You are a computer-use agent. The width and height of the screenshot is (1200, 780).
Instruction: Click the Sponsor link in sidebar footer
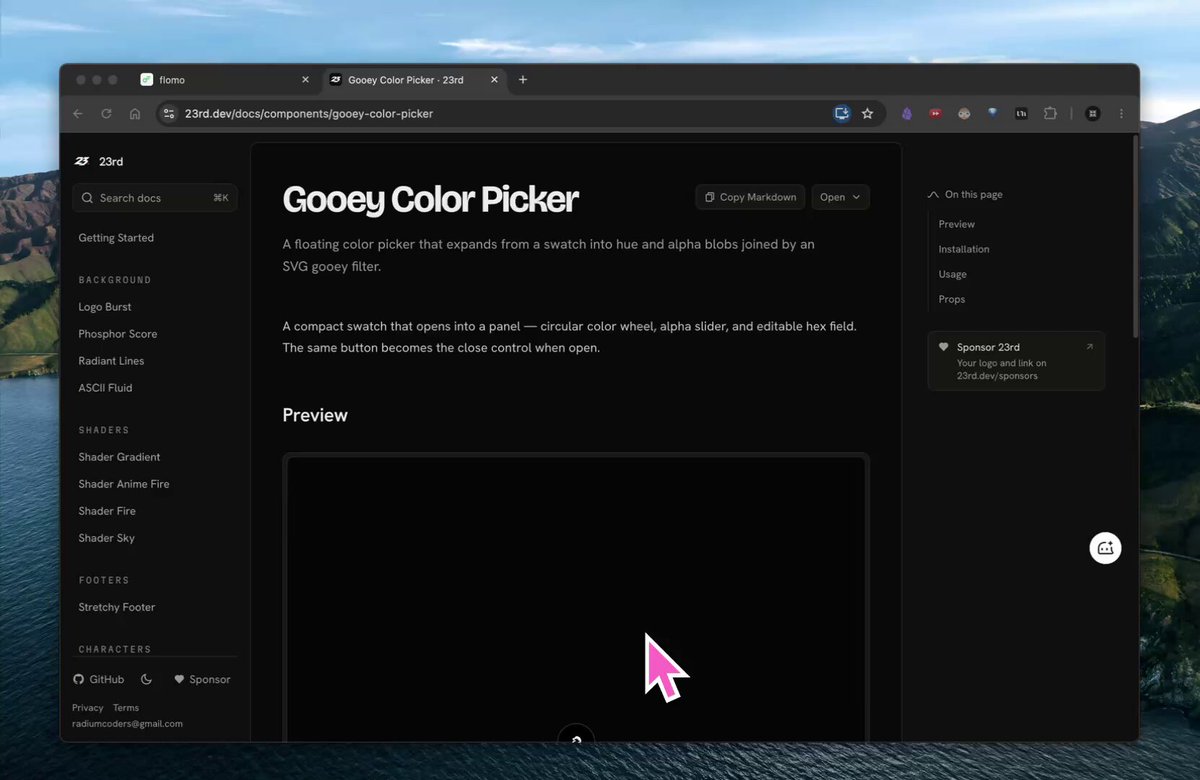[x=202, y=679]
